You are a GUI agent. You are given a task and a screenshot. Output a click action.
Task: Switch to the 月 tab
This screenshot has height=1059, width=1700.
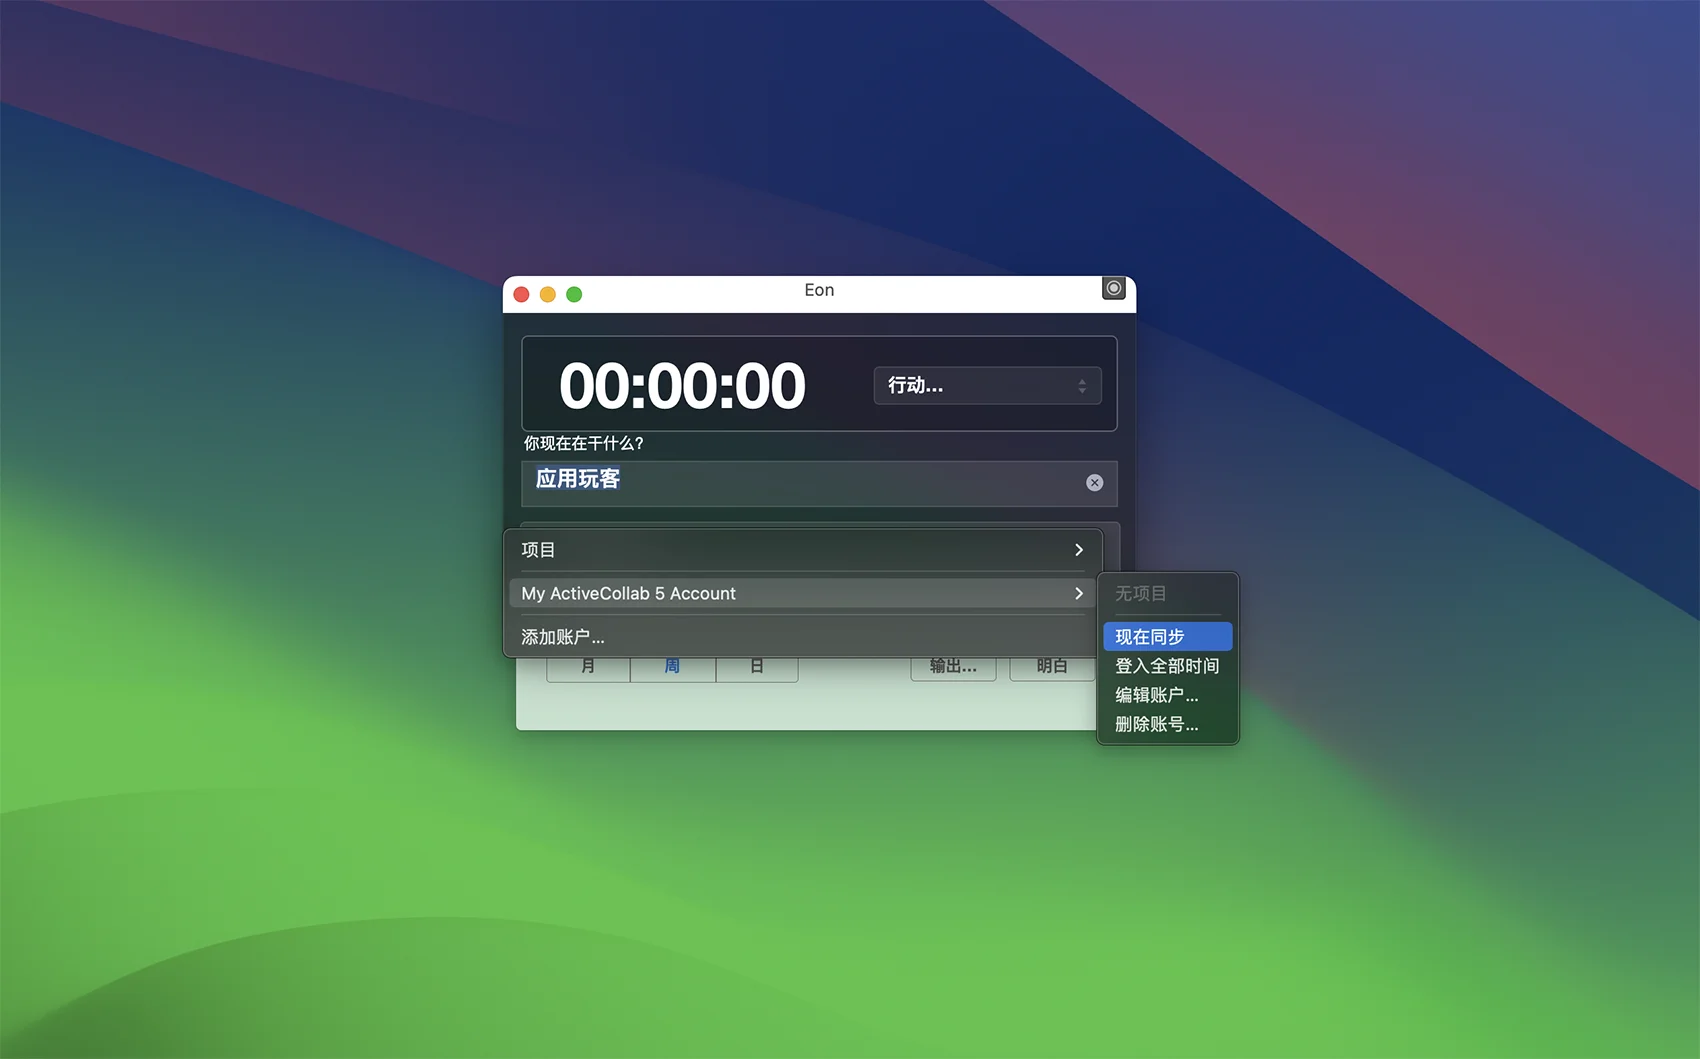[588, 669]
